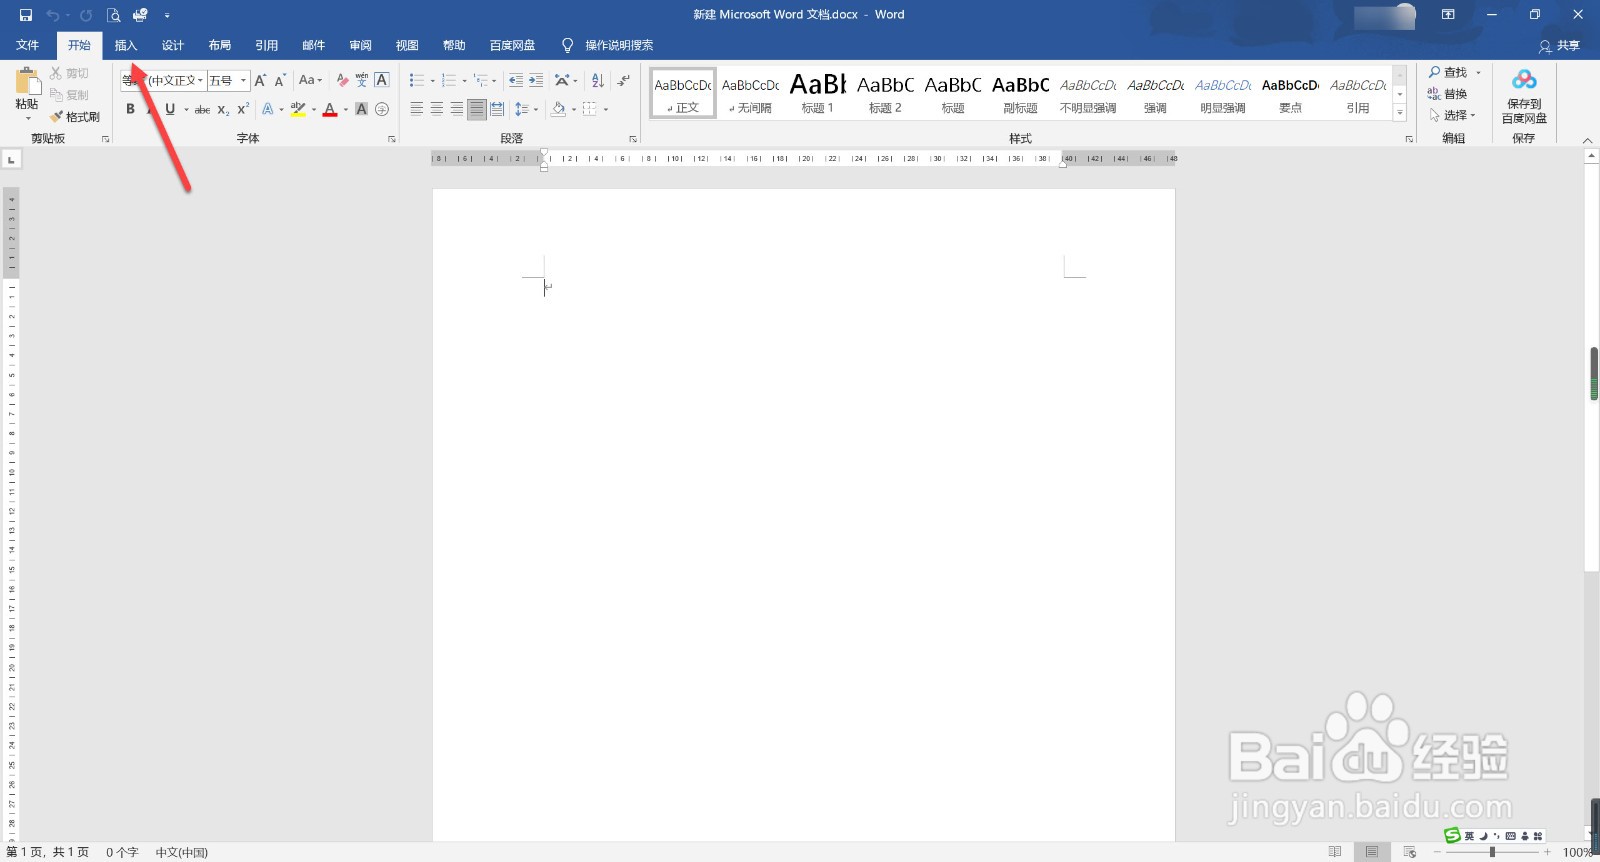Open the File (文件) tab
Image resolution: width=1600 pixels, height=862 pixels.
28,45
